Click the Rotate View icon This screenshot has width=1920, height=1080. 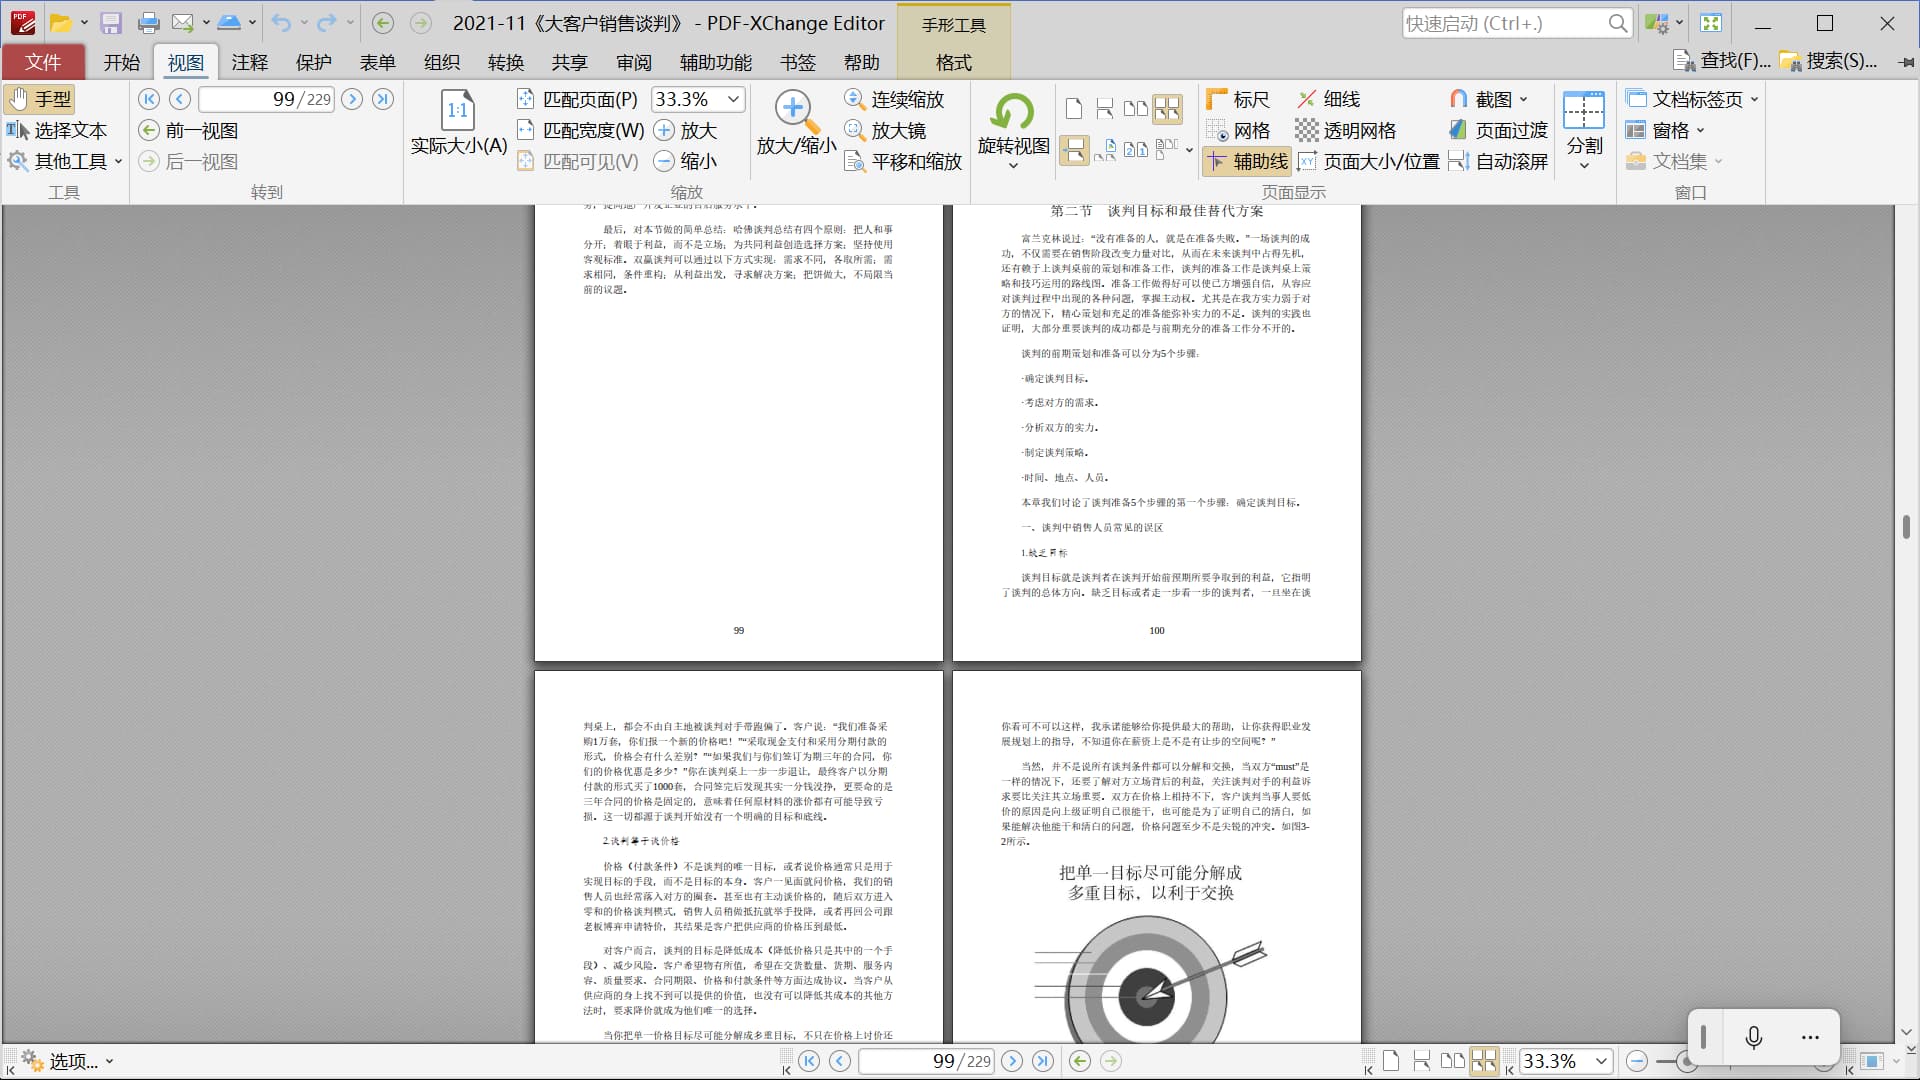coord(1013,113)
